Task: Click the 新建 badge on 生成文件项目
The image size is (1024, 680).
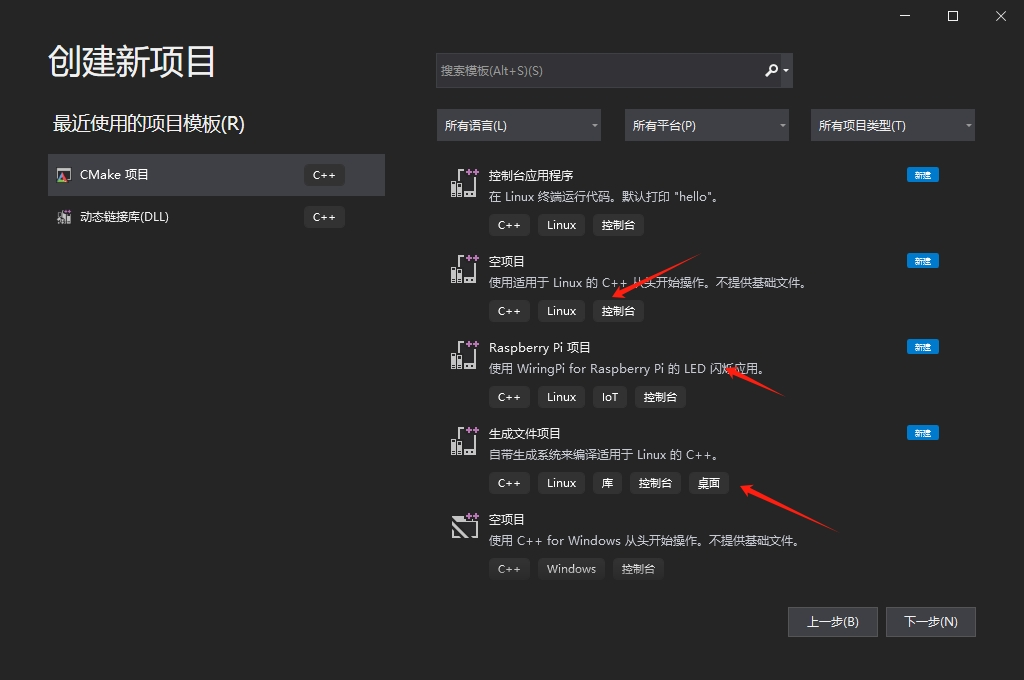Action: pyautogui.click(x=923, y=433)
